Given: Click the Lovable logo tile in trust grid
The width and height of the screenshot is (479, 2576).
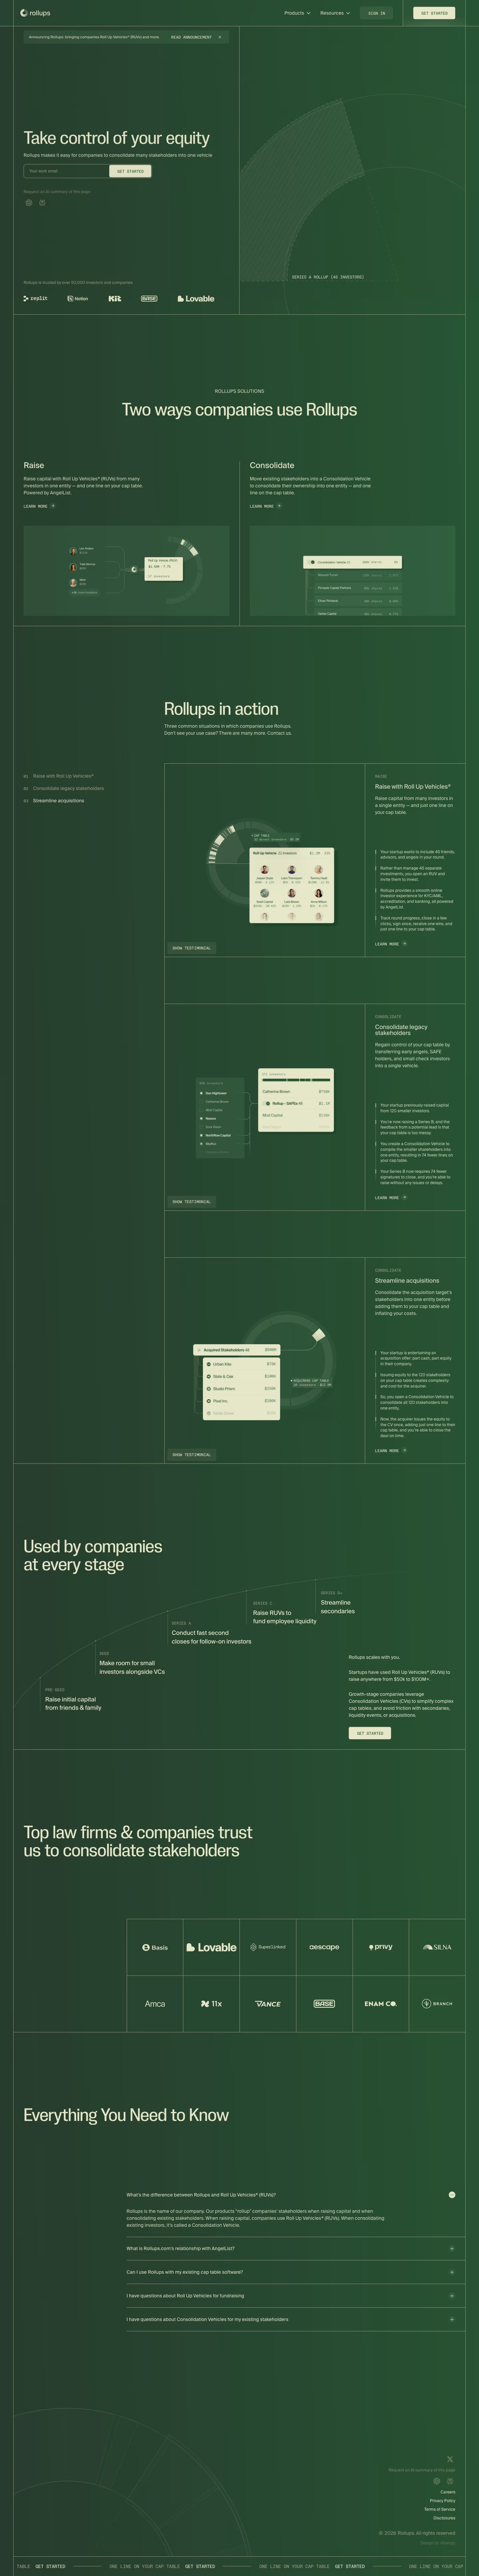Looking at the screenshot, I should (211, 1947).
